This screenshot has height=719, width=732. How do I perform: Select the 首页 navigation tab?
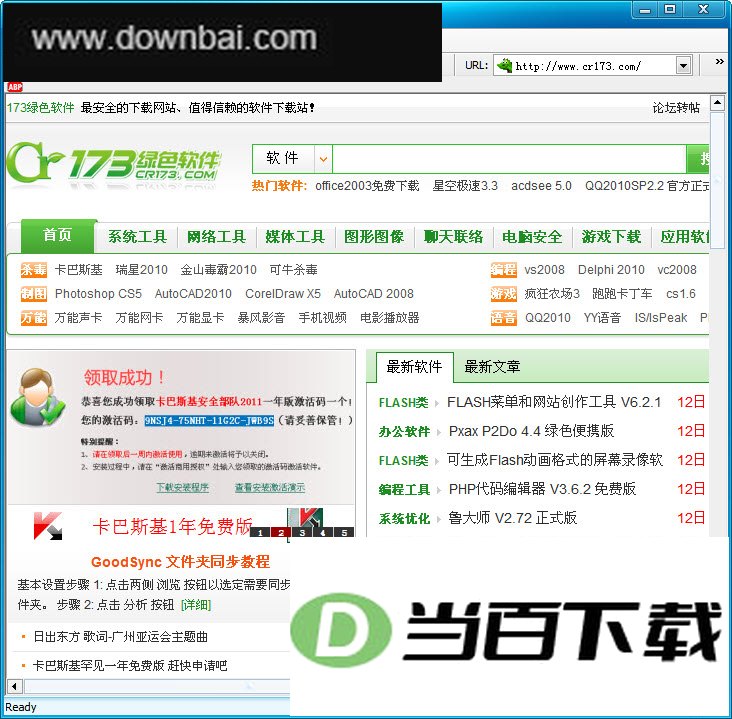point(58,235)
